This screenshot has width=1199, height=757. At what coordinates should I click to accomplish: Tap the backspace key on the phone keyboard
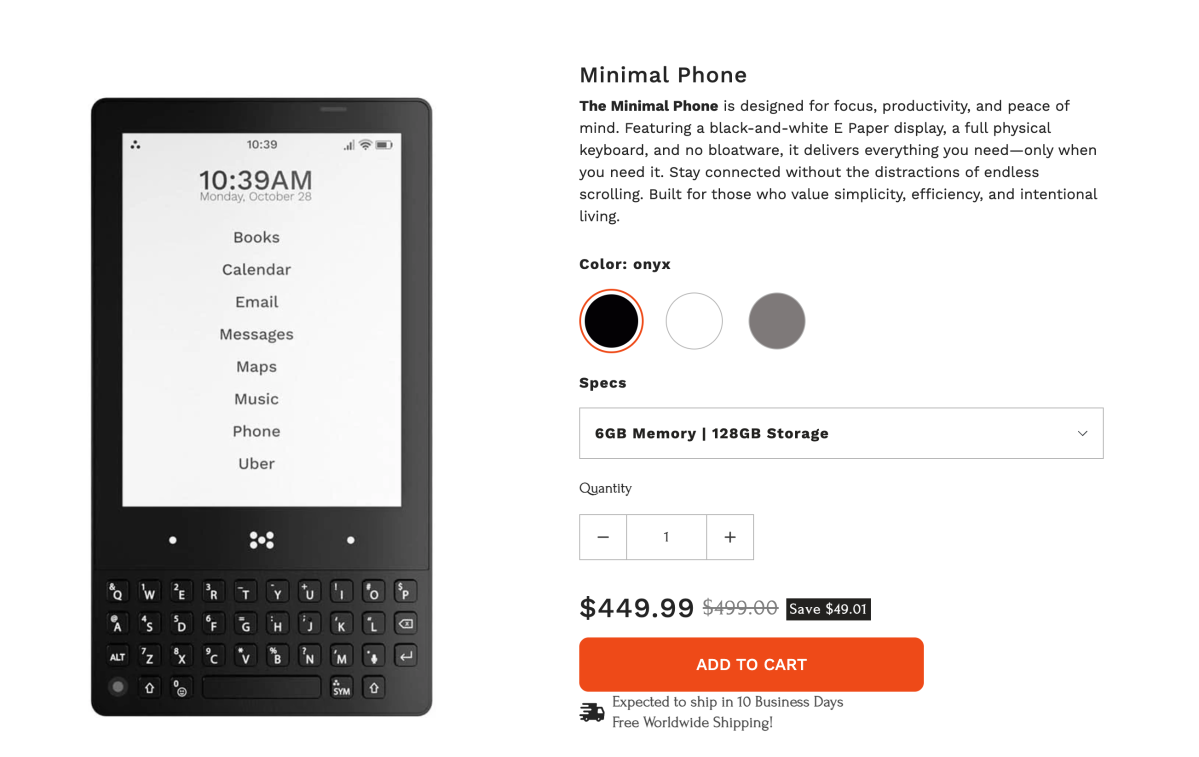[x=405, y=624]
